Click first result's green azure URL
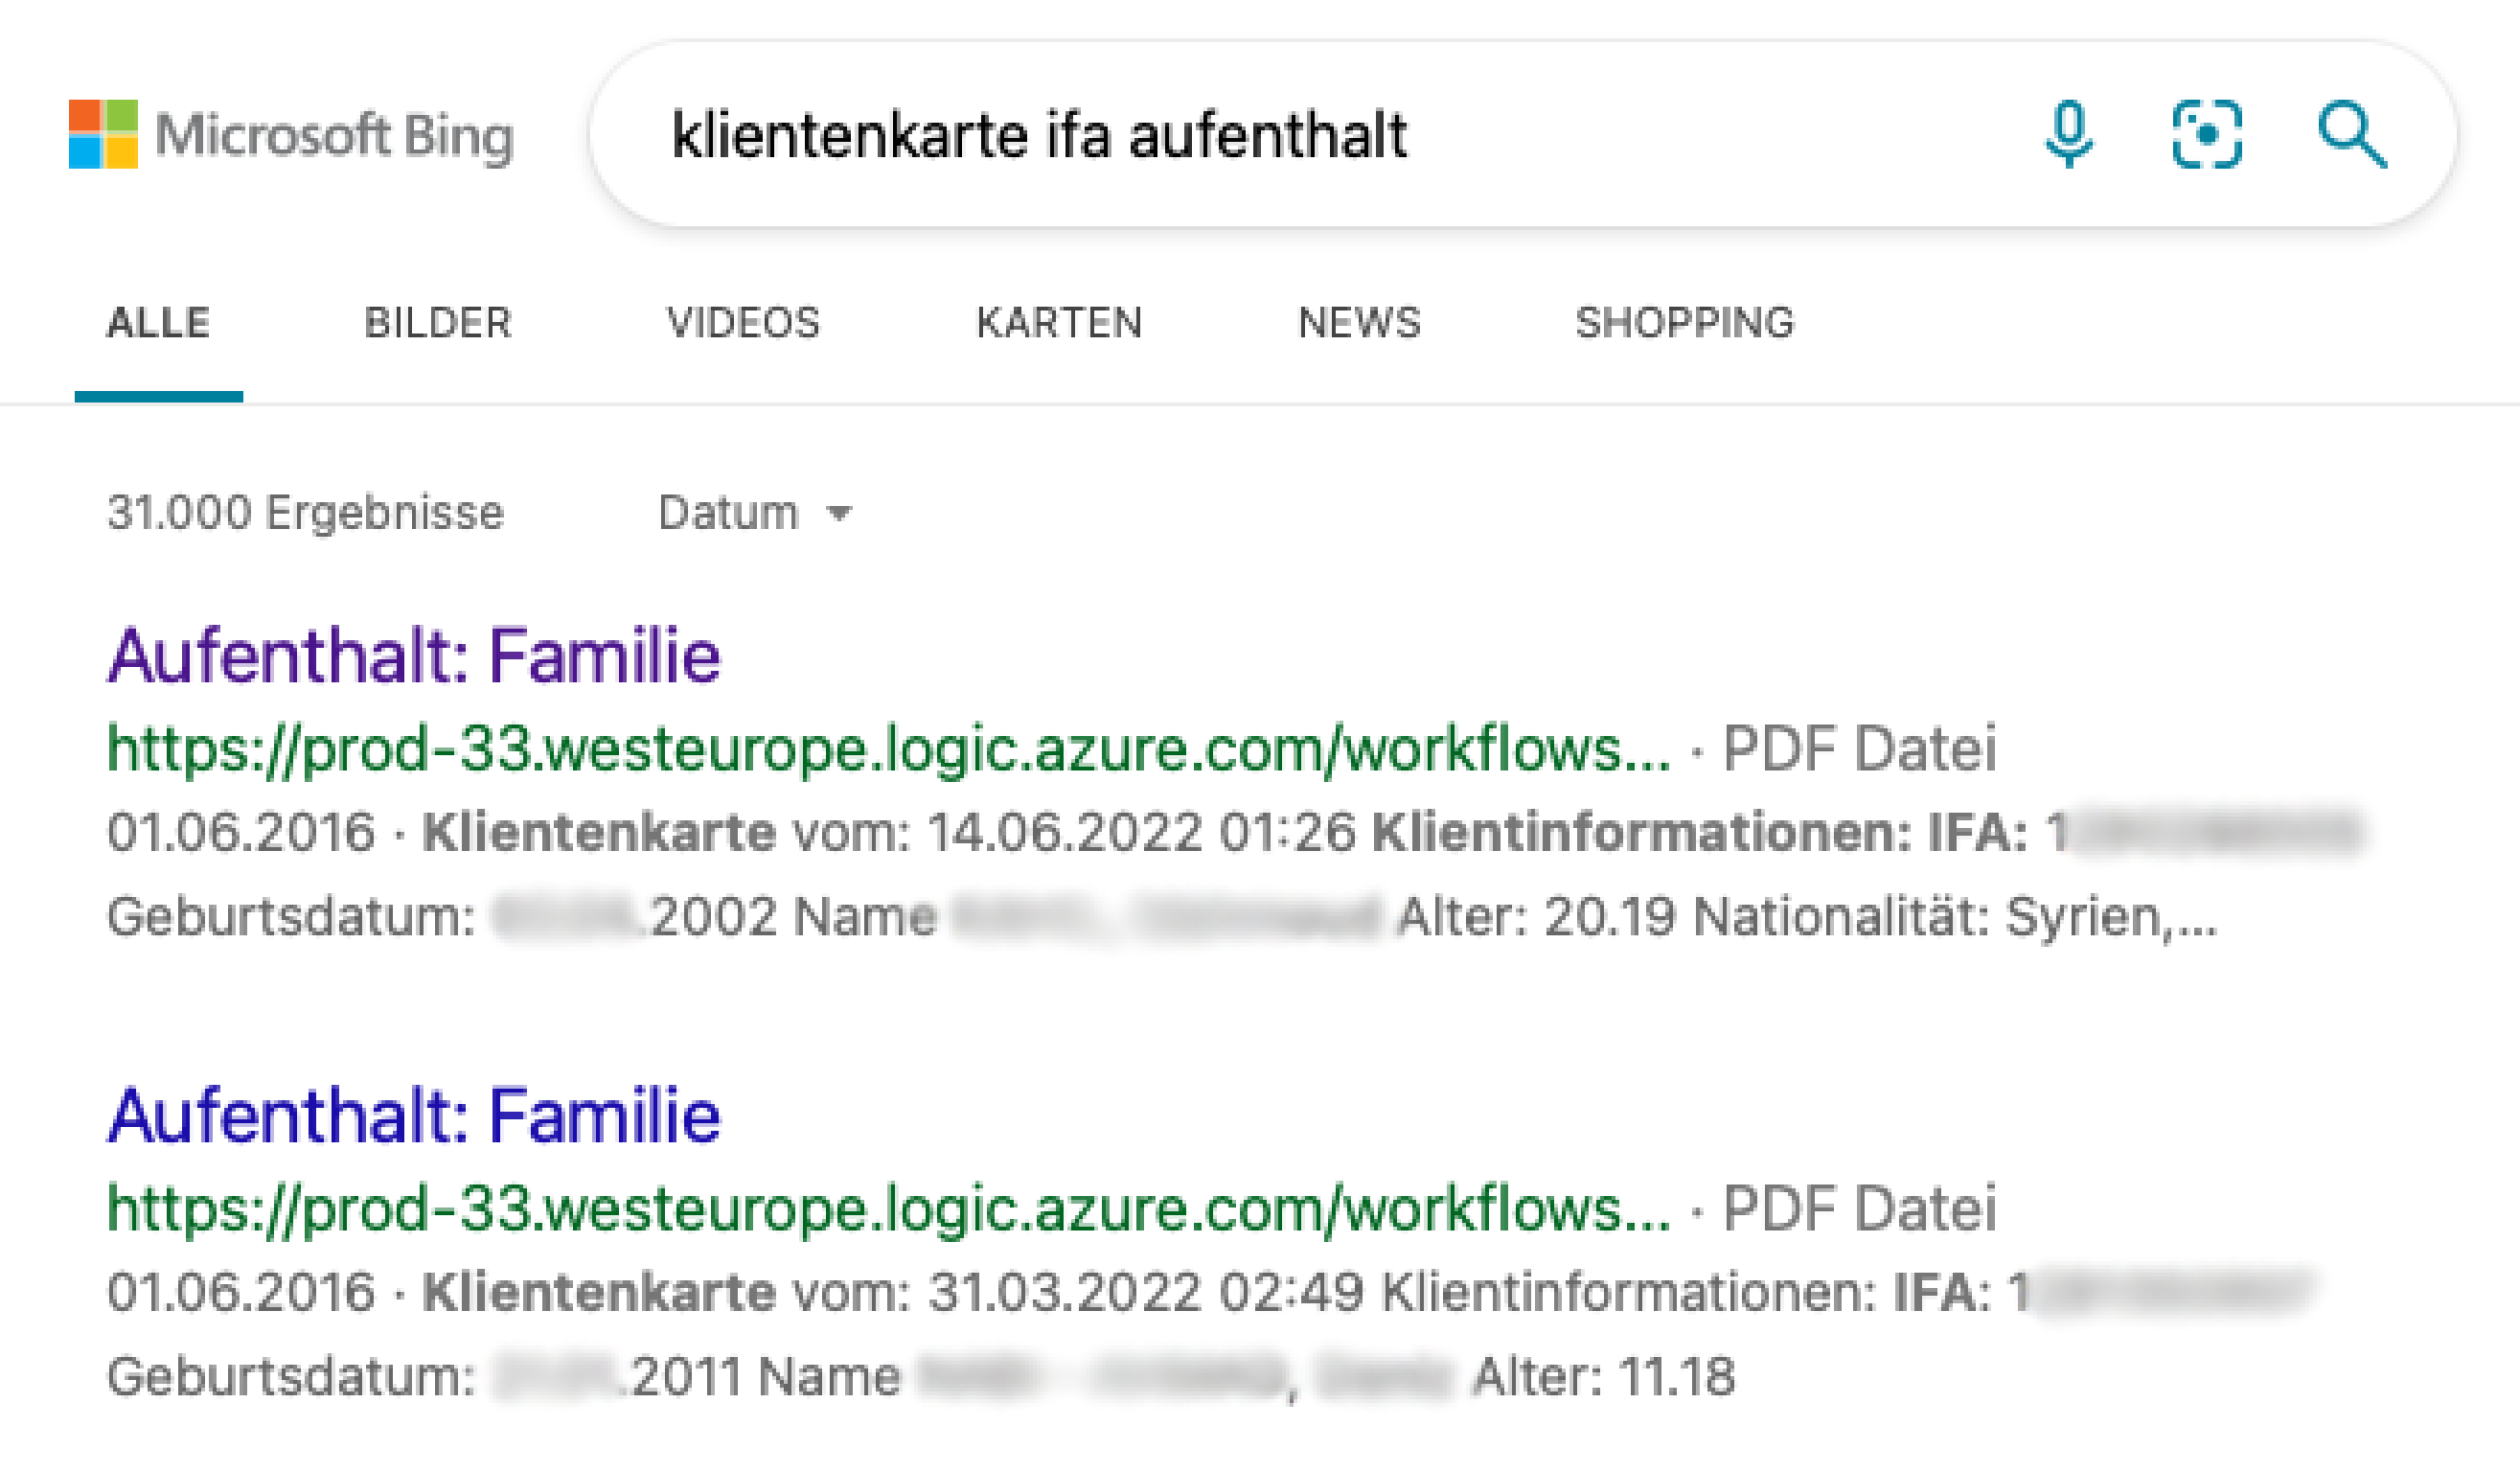 (x=888, y=748)
